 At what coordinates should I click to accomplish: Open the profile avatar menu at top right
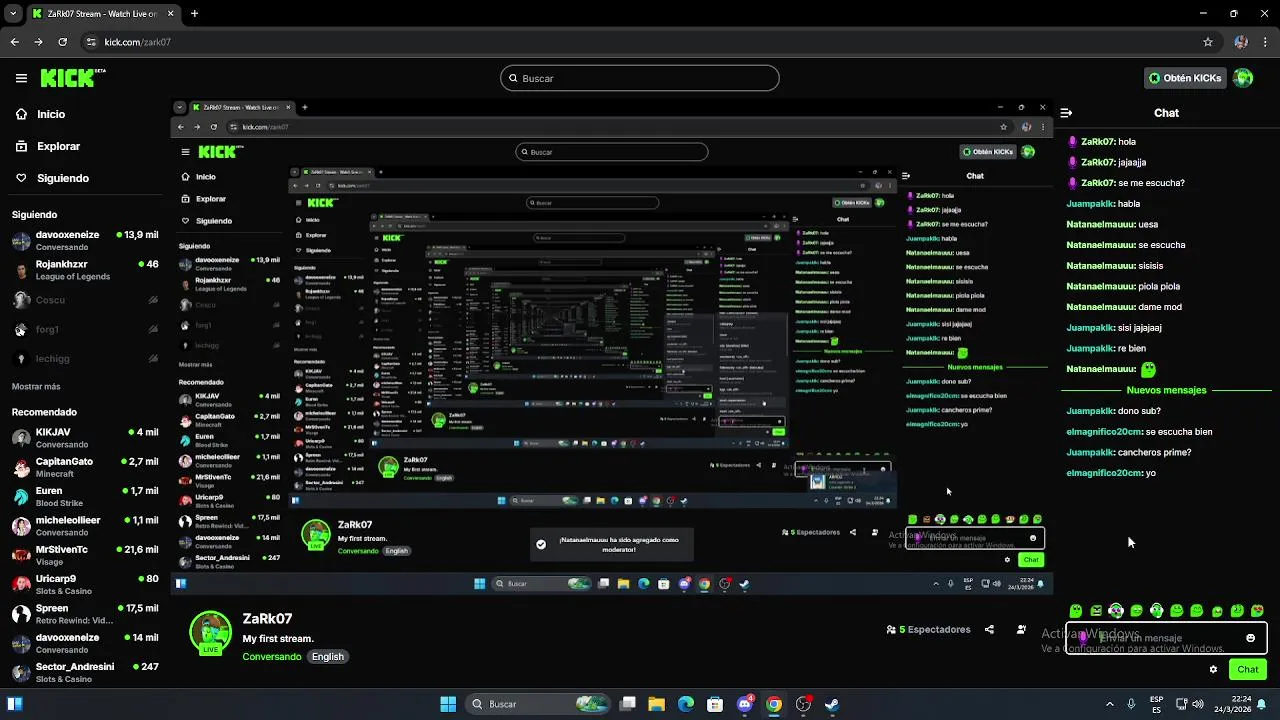[x=1243, y=78]
